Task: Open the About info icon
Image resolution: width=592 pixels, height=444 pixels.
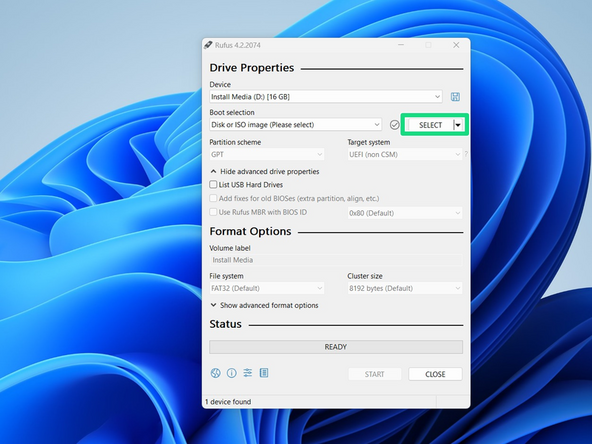Action: (231, 373)
